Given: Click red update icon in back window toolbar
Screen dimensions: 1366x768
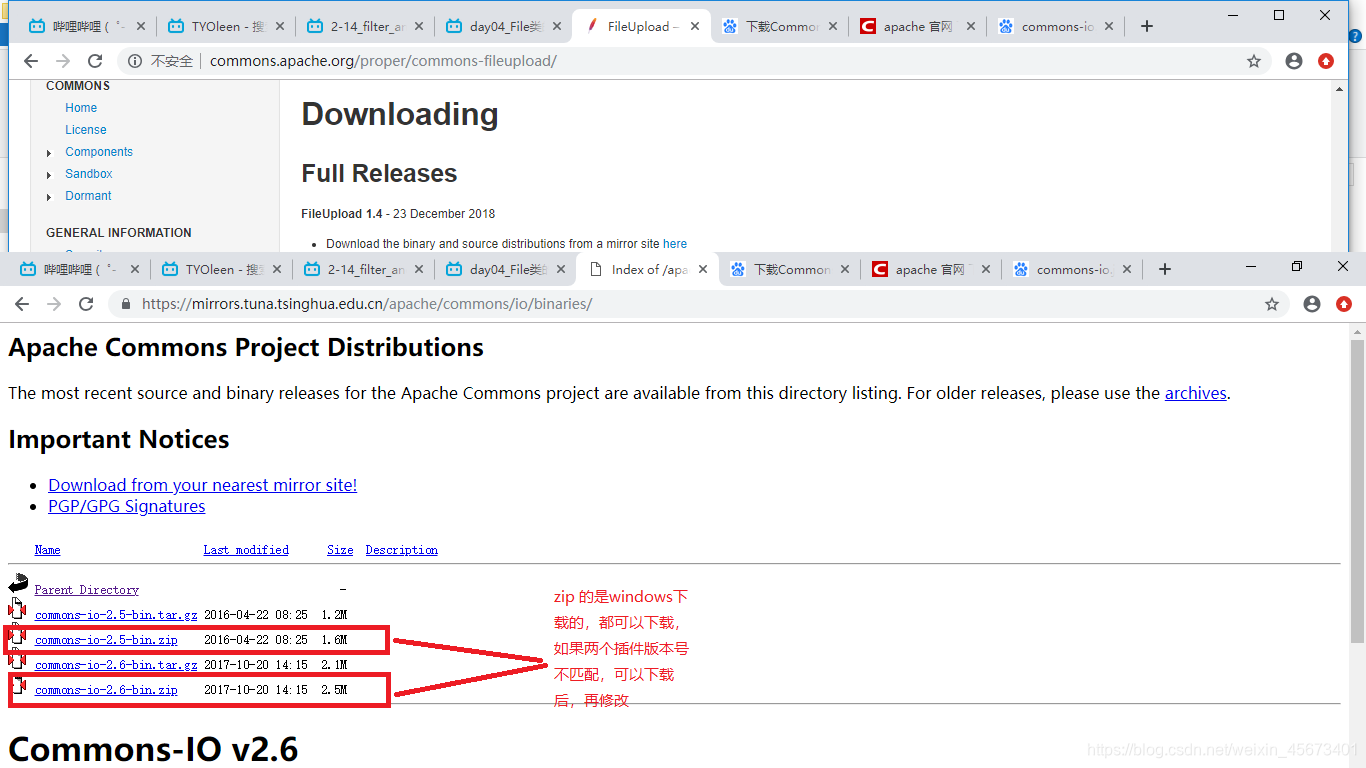Looking at the screenshot, I should [x=1326, y=61].
